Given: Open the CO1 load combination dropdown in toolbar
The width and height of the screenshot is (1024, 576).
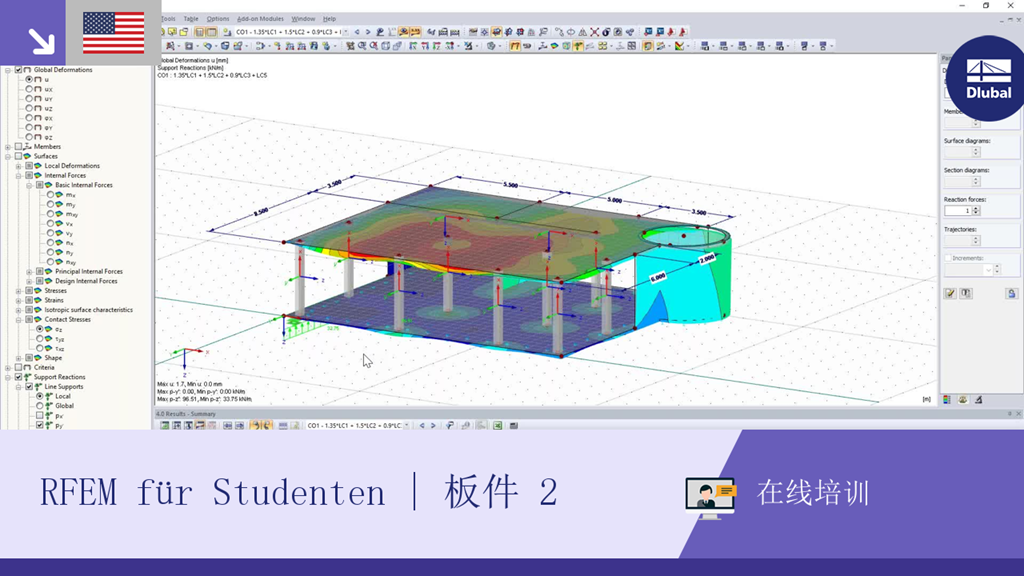Looking at the screenshot, I should 345,32.
